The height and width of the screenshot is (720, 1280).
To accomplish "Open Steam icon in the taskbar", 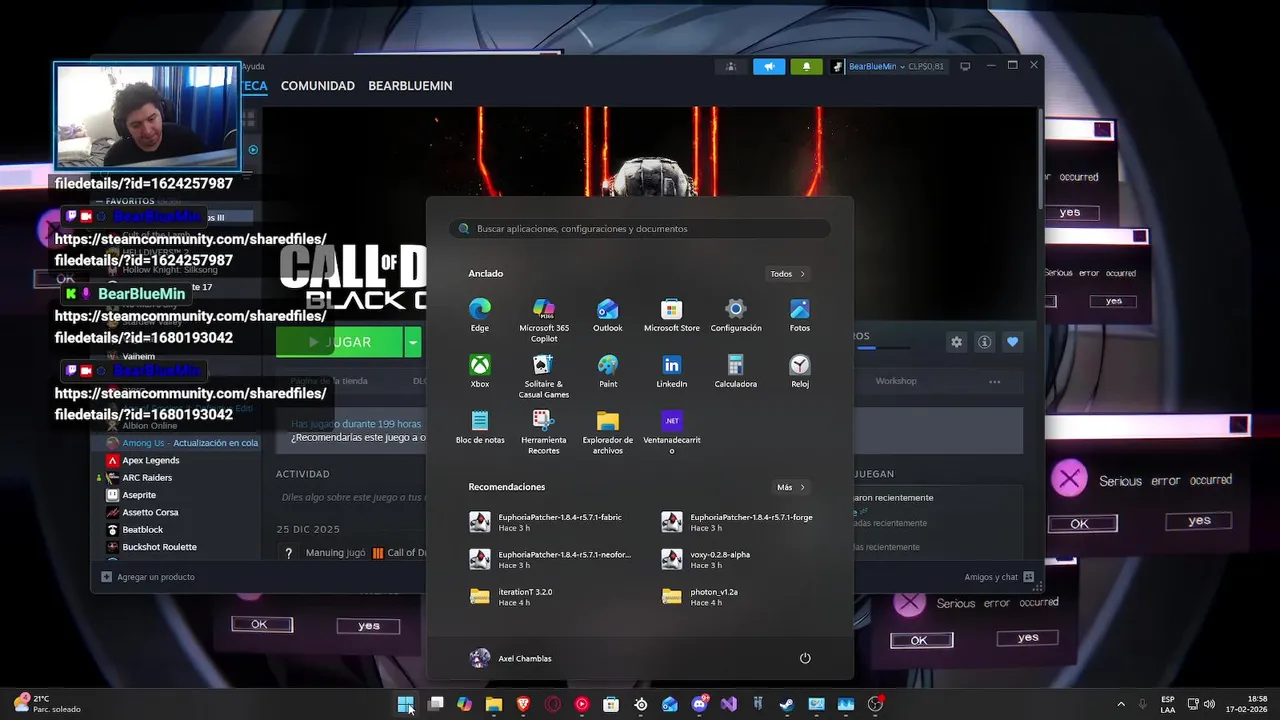I will tap(787, 704).
